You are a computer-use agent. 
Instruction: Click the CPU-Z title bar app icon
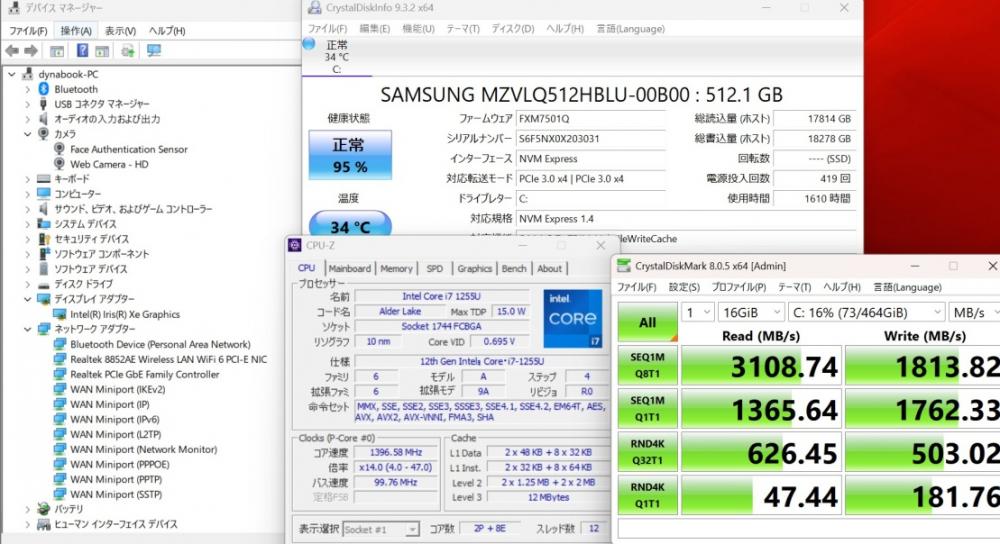tap(294, 245)
